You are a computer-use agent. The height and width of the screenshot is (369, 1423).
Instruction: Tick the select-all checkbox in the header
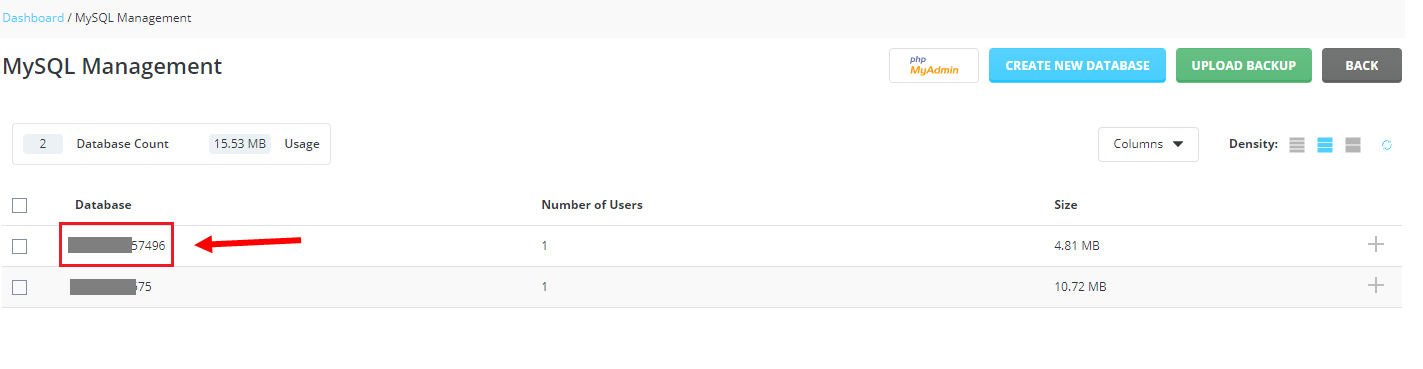click(19, 205)
